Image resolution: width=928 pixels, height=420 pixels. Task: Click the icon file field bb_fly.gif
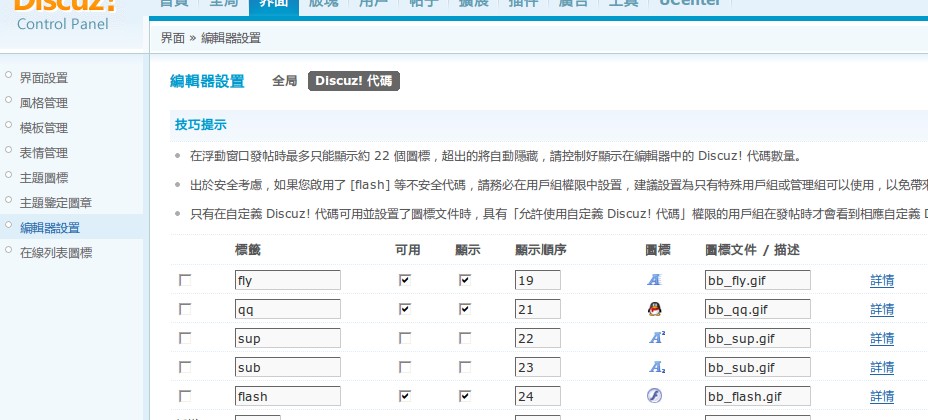coord(758,280)
